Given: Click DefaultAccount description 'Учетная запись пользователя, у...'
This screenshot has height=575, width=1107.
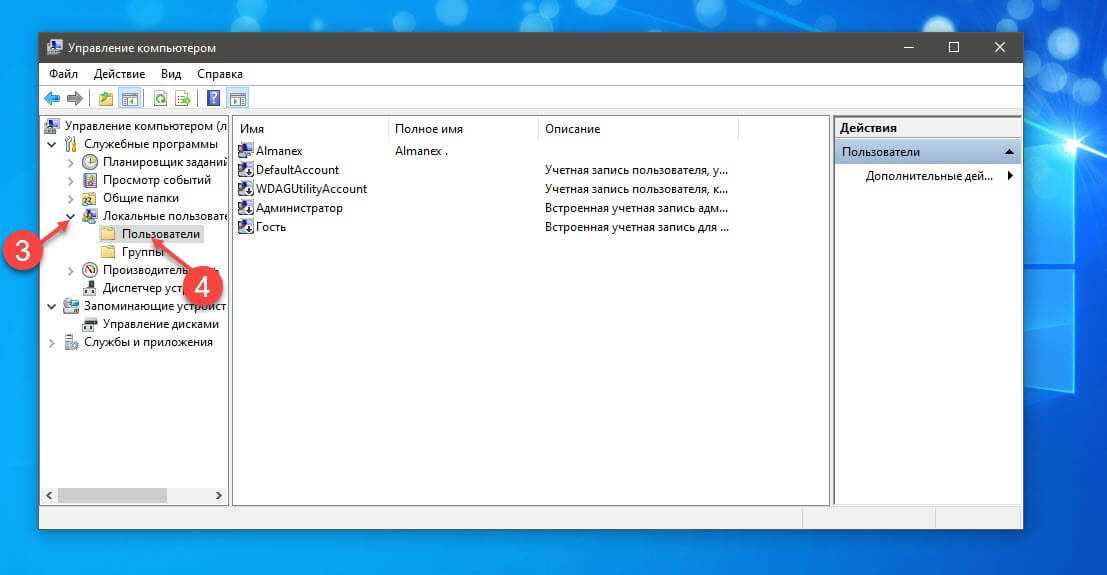Looking at the screenshot, I should [x=636, y=170].
